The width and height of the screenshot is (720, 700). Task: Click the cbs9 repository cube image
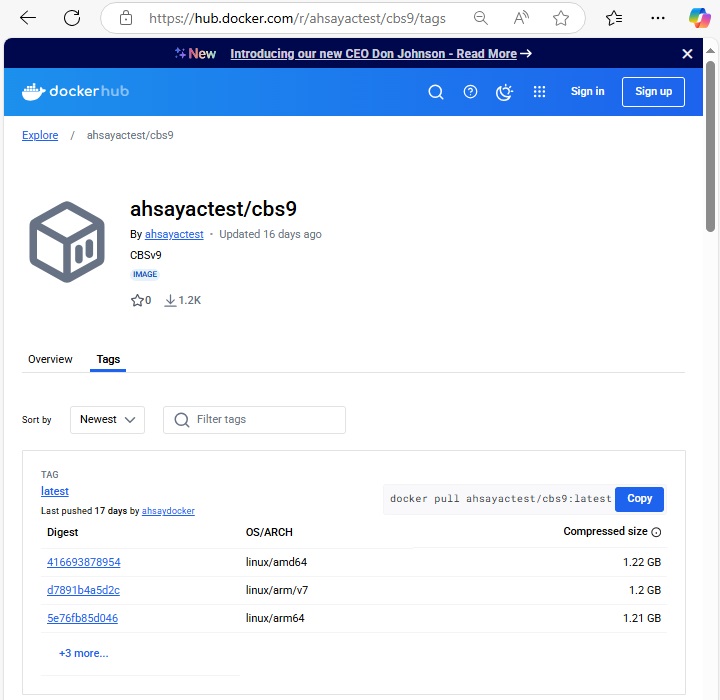tap(67, 242)
